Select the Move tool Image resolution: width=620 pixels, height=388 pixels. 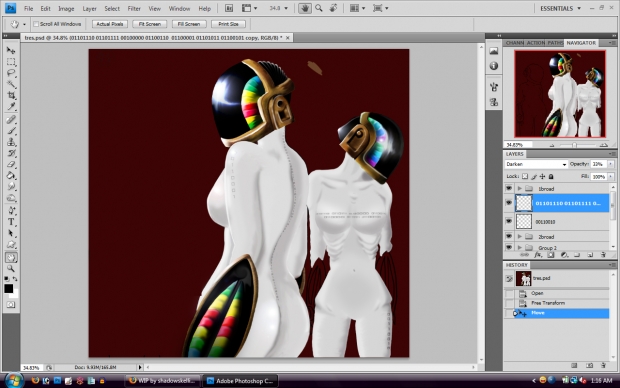pyautogui.click(x=11, y=50)
